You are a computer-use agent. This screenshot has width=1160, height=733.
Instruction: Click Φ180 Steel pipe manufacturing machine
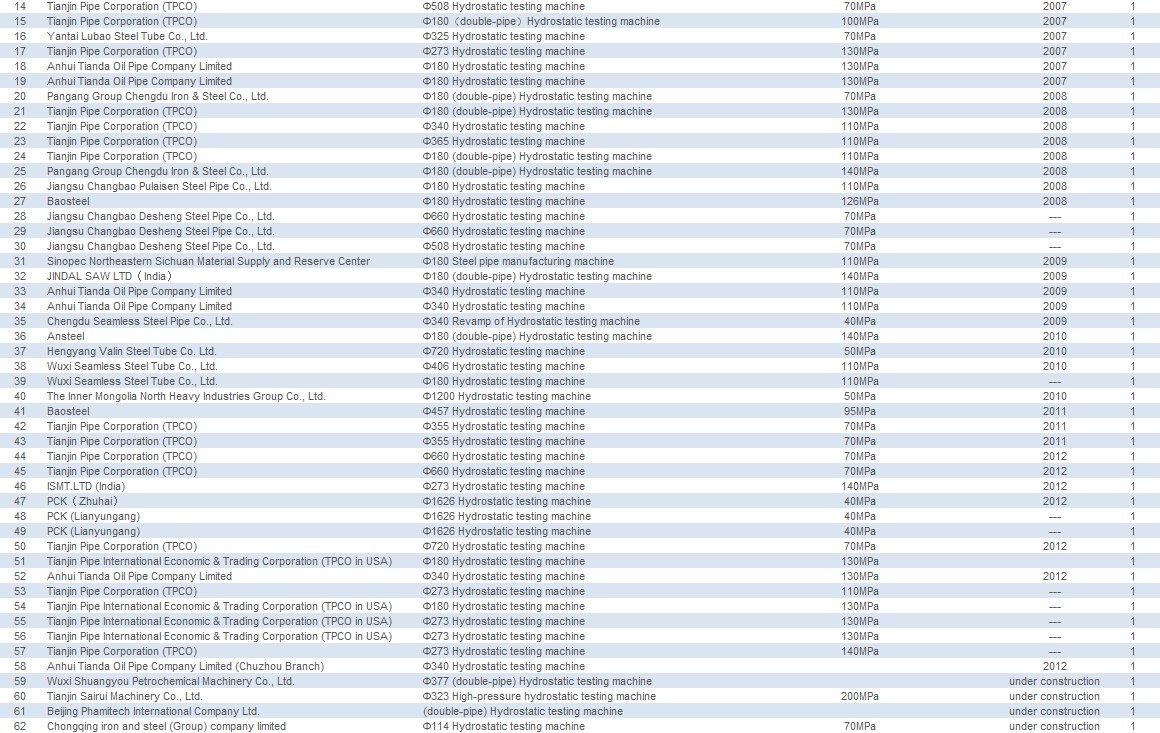(518, 261)
